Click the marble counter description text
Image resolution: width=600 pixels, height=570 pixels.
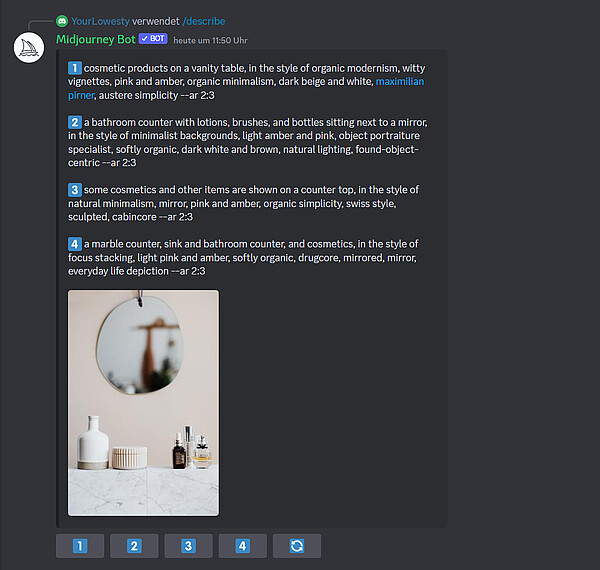(243, 257)
